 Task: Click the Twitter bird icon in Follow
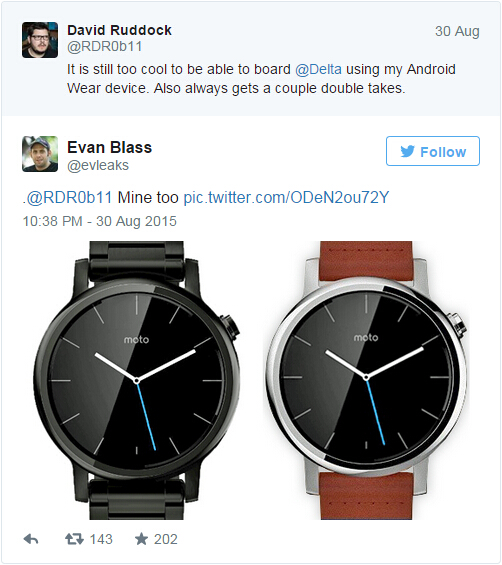[x=407, y=151]
